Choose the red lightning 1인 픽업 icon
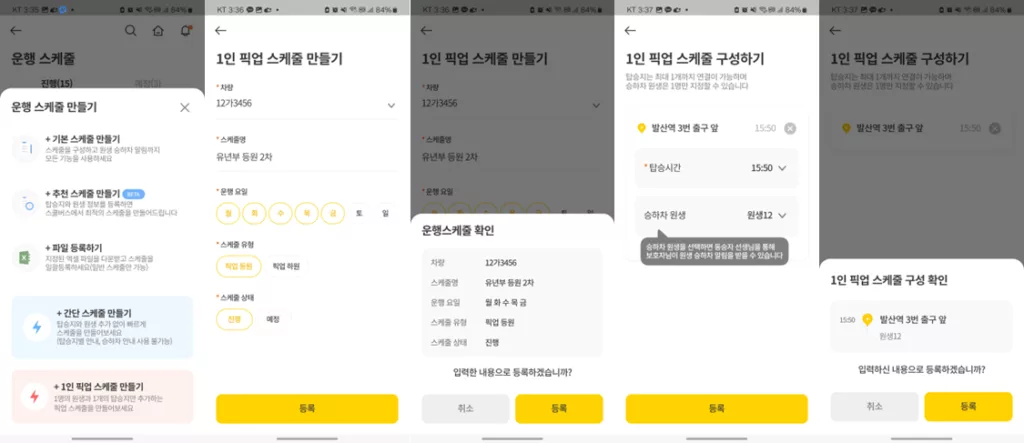This screenshot has height=443, width=1024. (x=33, y=396)
